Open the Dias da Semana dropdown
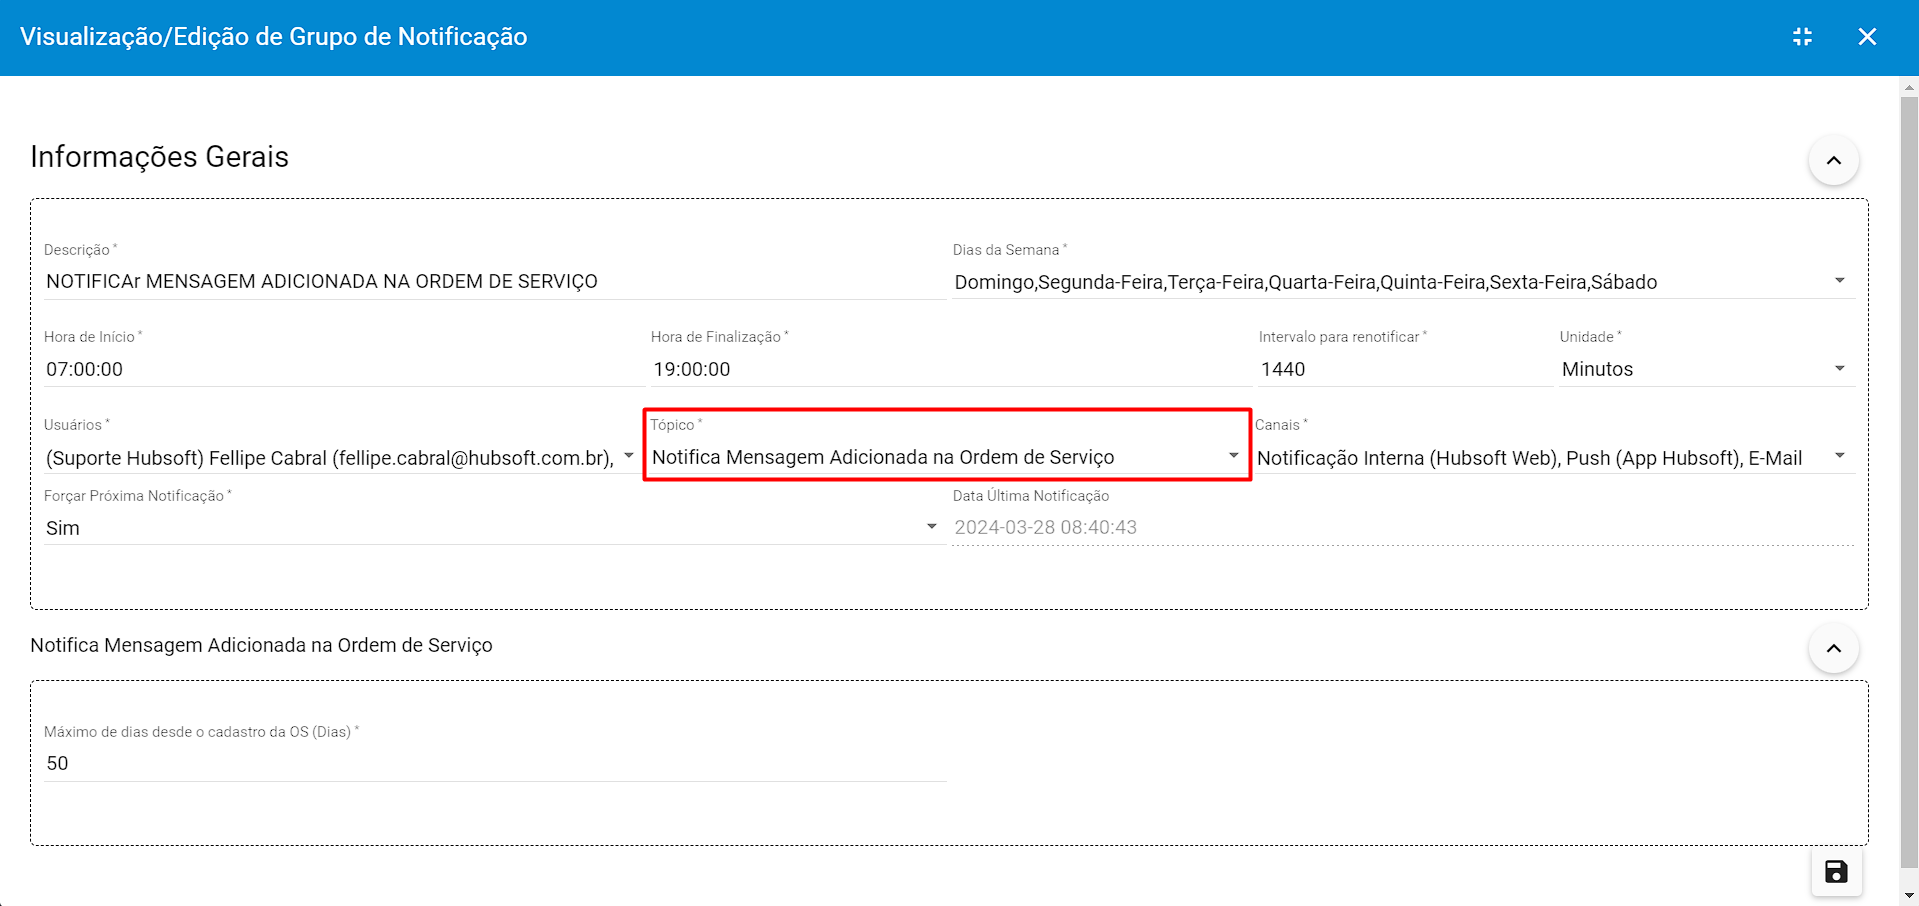This screenshot has height=906, width=1919. (1403, 282)
